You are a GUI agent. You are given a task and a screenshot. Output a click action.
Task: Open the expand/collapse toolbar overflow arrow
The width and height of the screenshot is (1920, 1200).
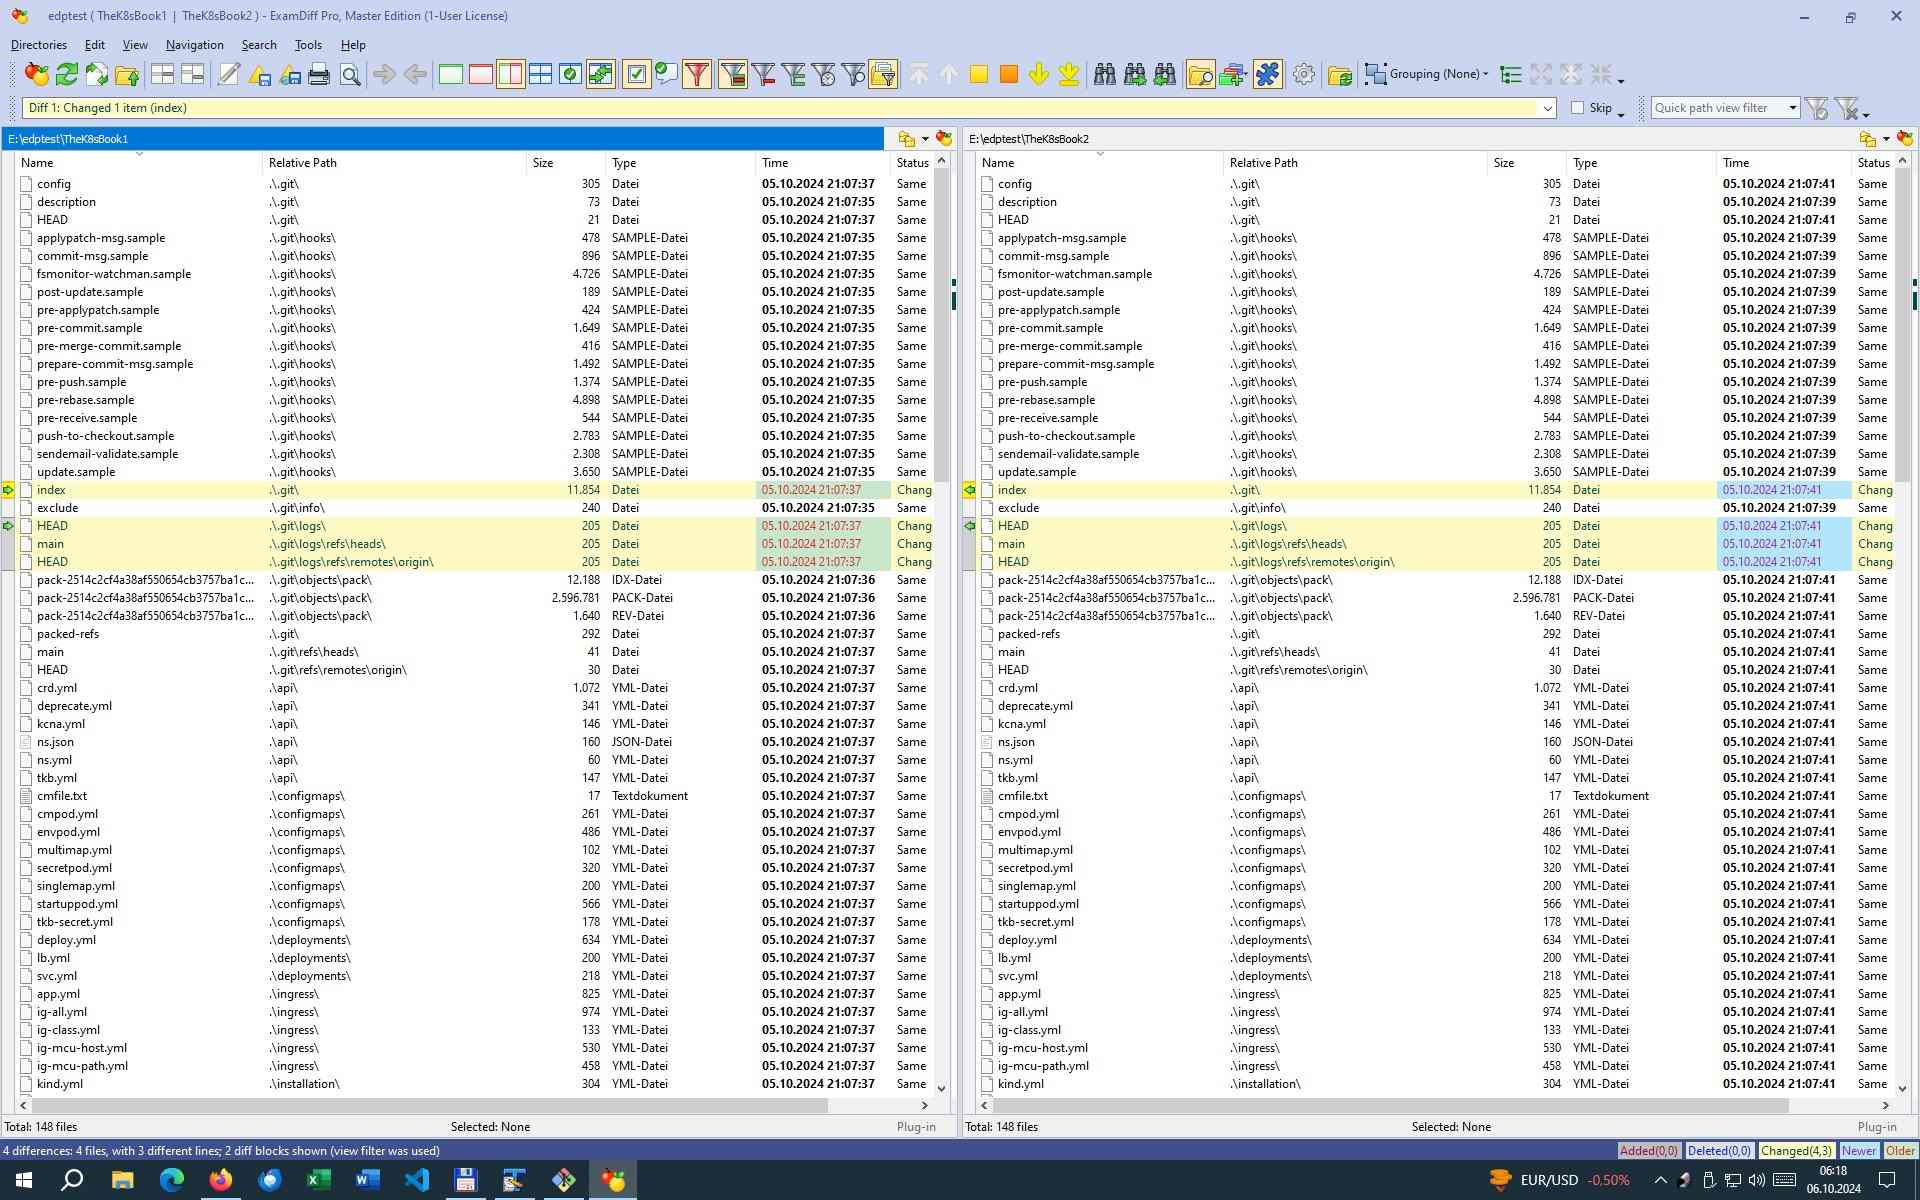click(x=1621, y=80)
